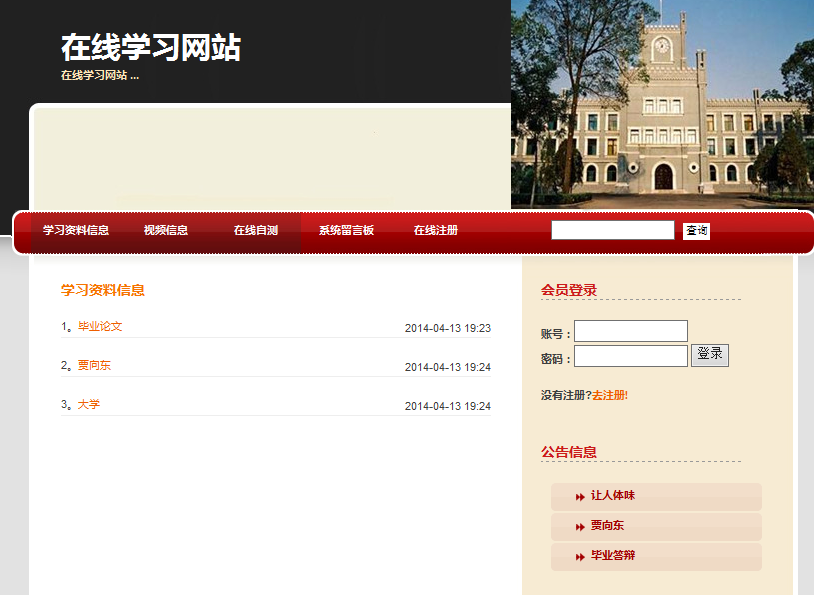Click the search box in the red bar

pos(613,230)
